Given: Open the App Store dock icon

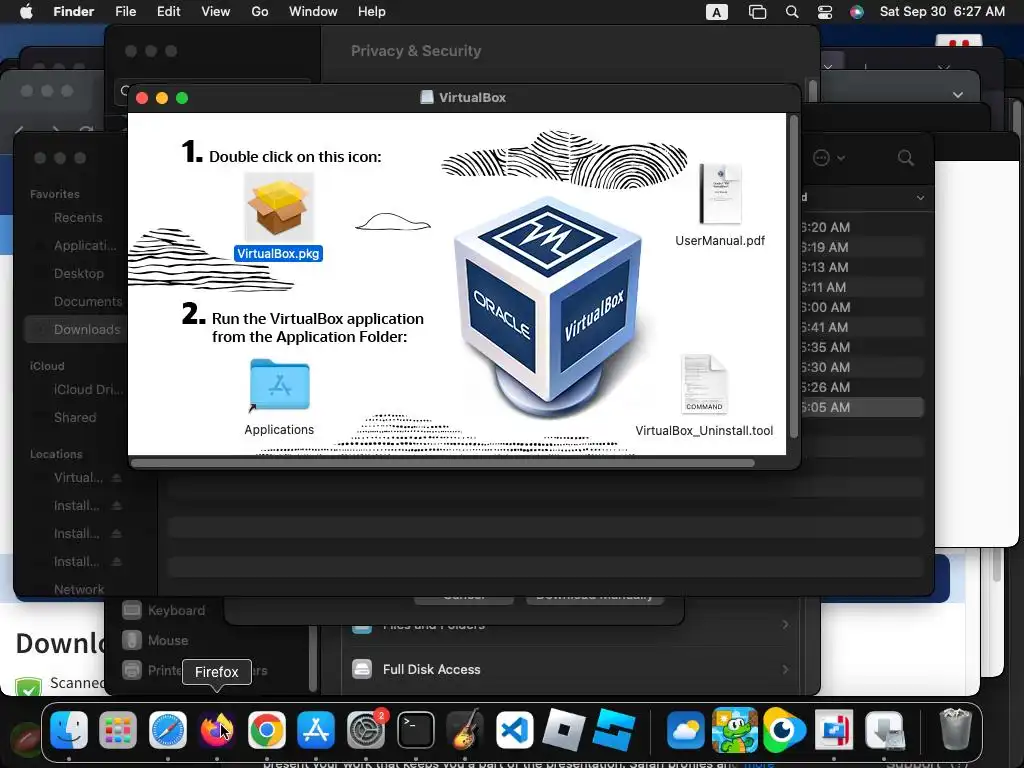Looking at the screenshot, I should pos(316,729).
